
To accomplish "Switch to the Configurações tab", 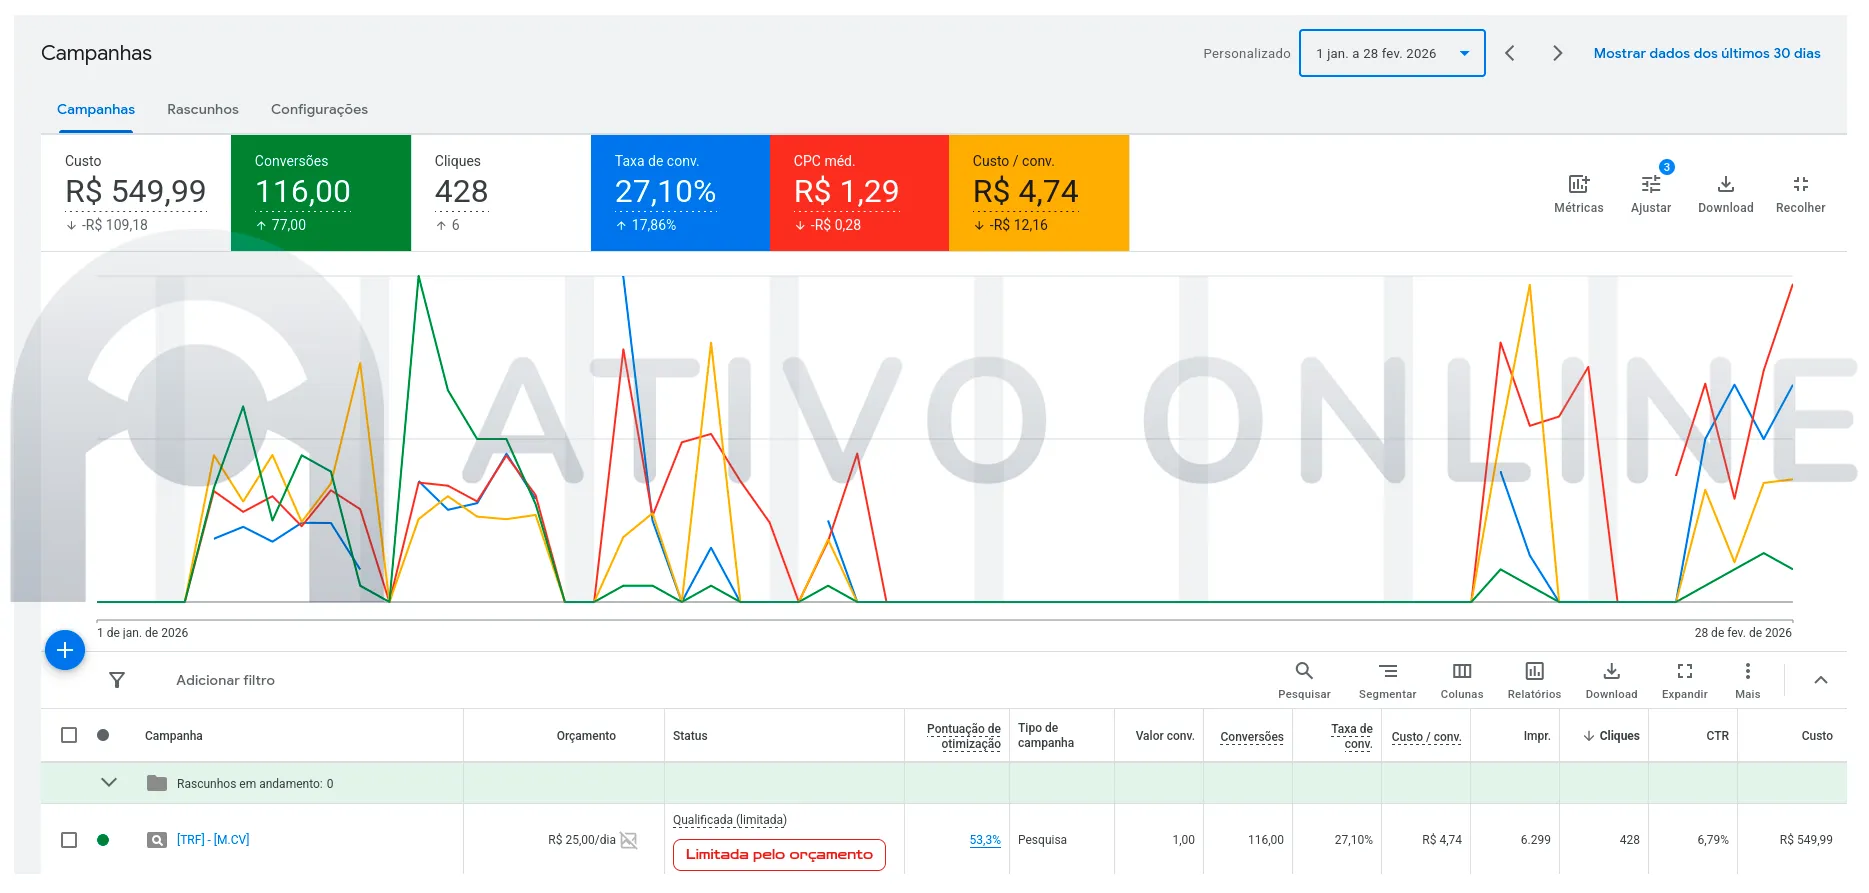I will 319,109.
